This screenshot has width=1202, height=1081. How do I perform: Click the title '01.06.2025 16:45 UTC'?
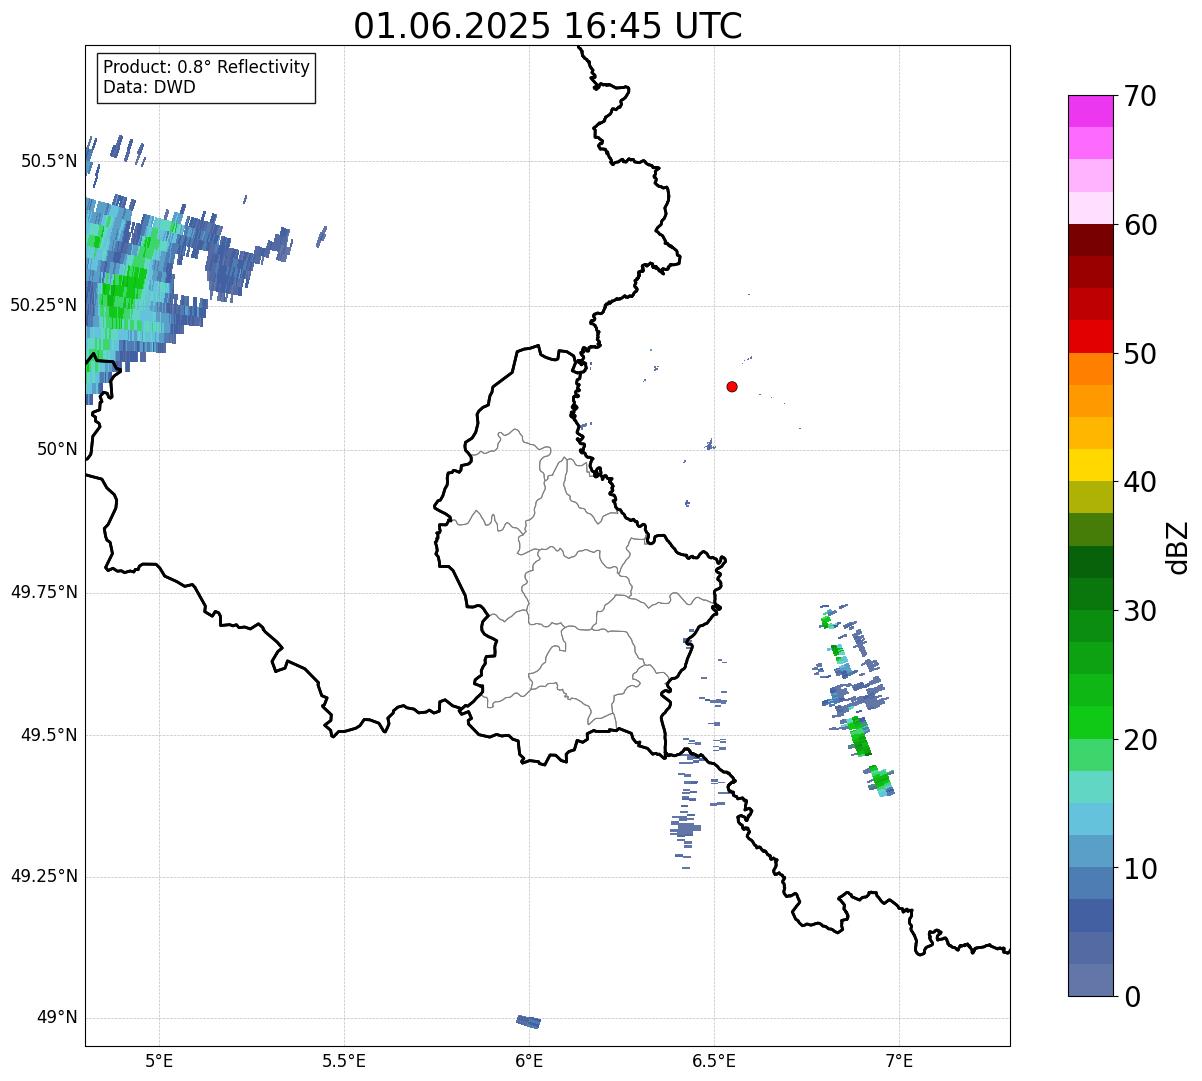click(x=548, y=26)
